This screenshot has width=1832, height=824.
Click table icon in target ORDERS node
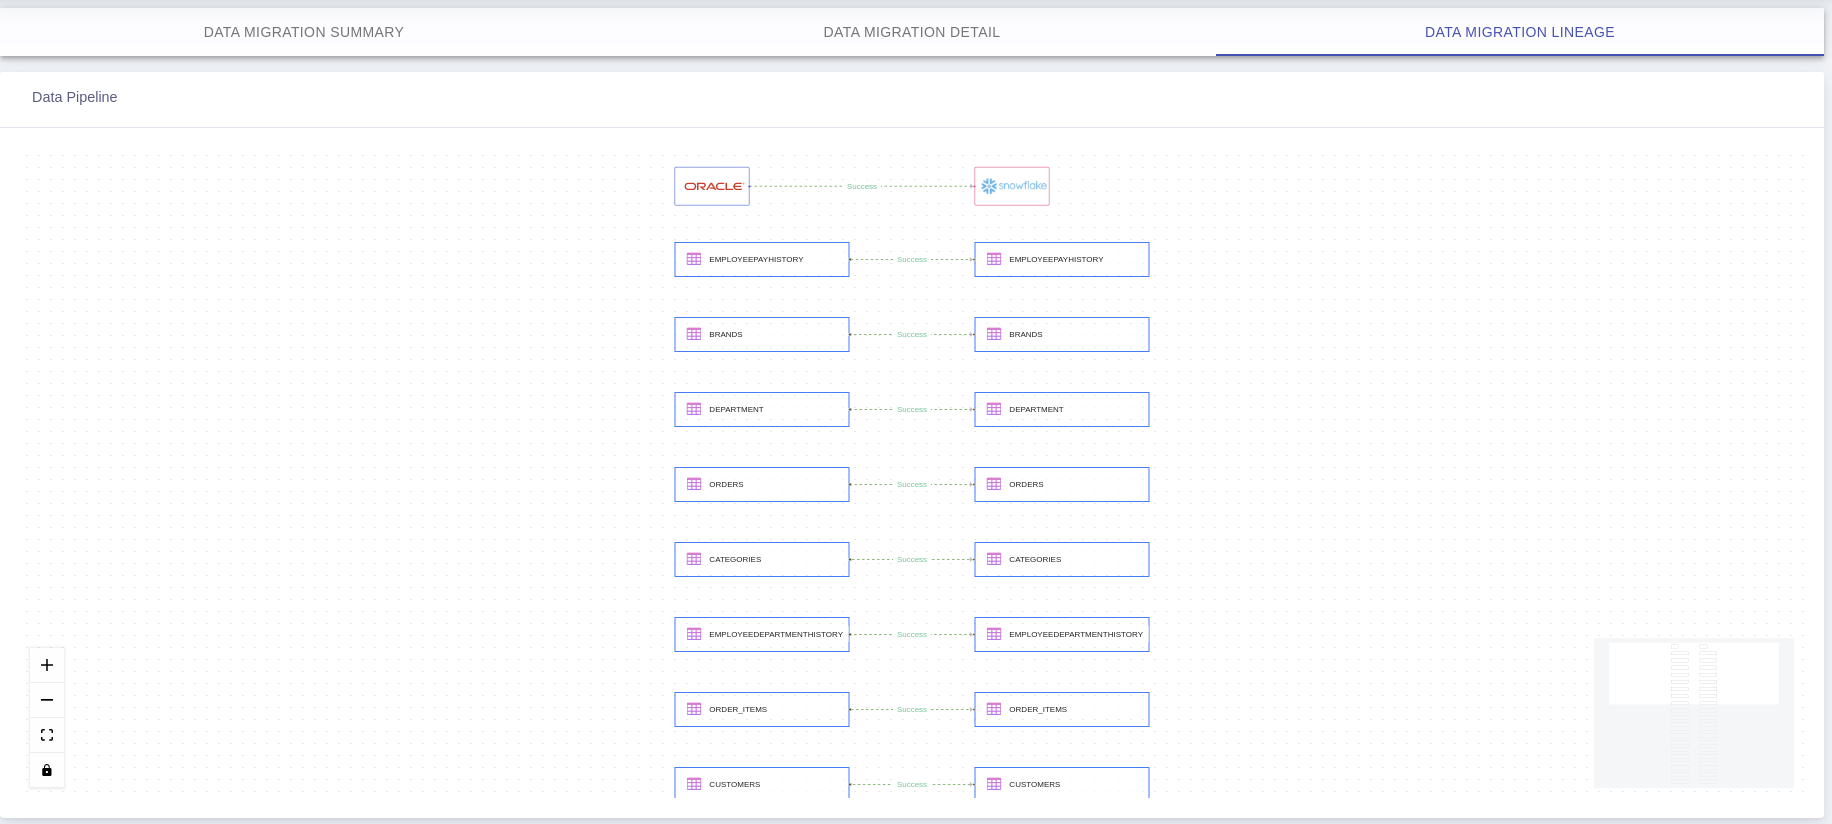[994, 484]
